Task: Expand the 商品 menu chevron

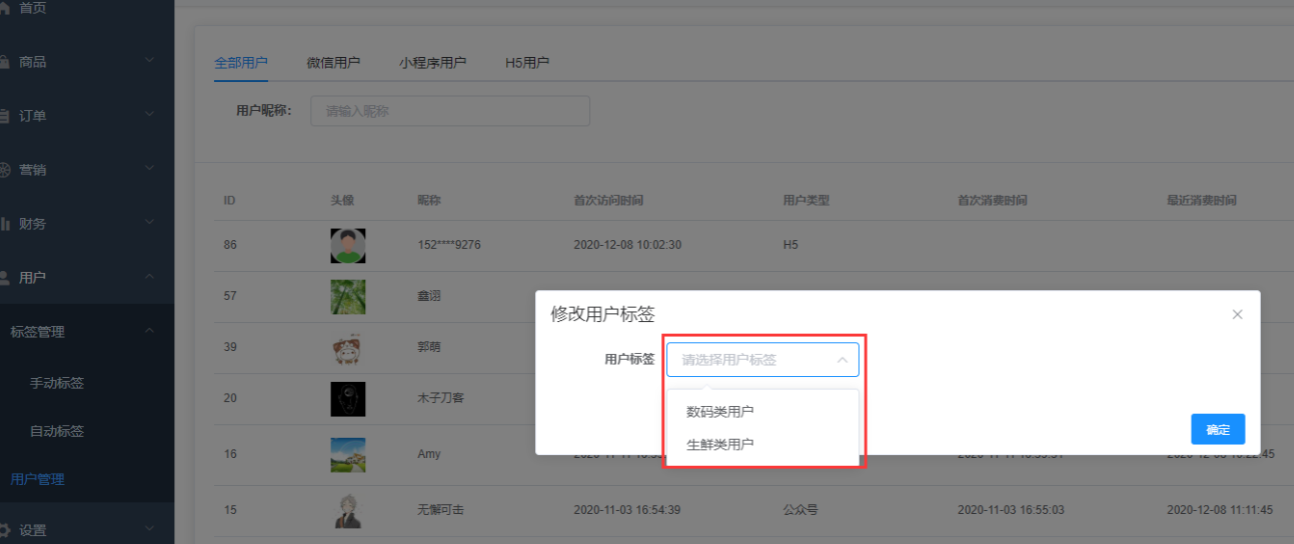Action: click(x=150, y=61)
